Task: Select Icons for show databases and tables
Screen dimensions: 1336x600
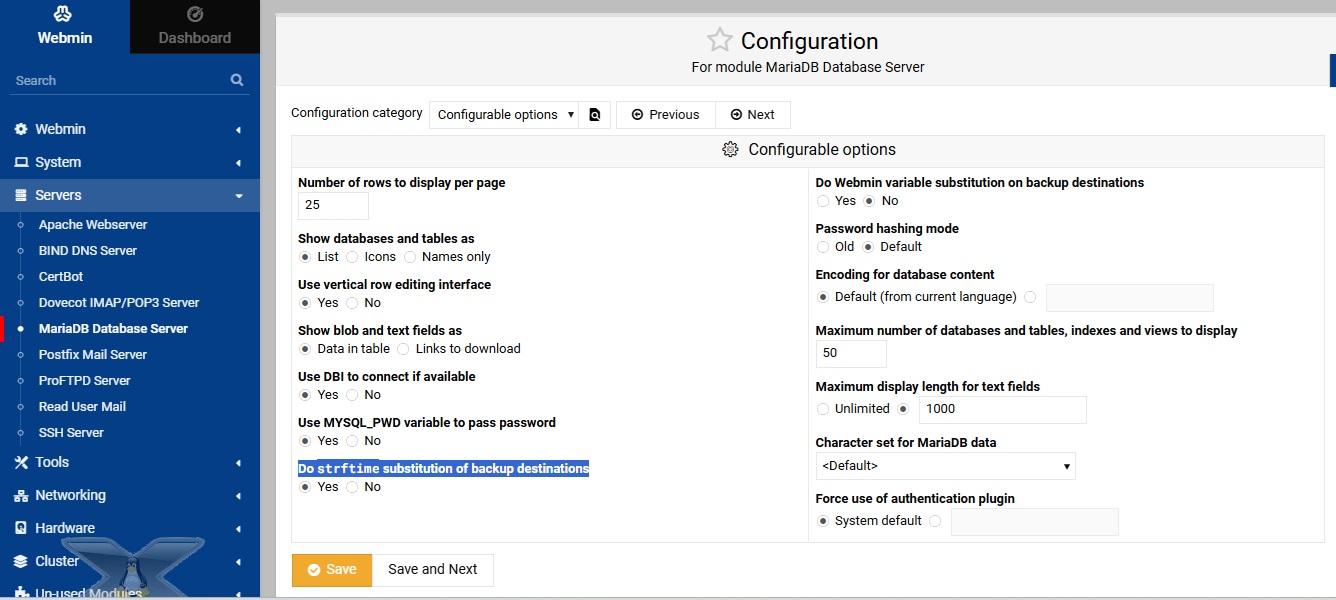Action: tap(352, 257)
